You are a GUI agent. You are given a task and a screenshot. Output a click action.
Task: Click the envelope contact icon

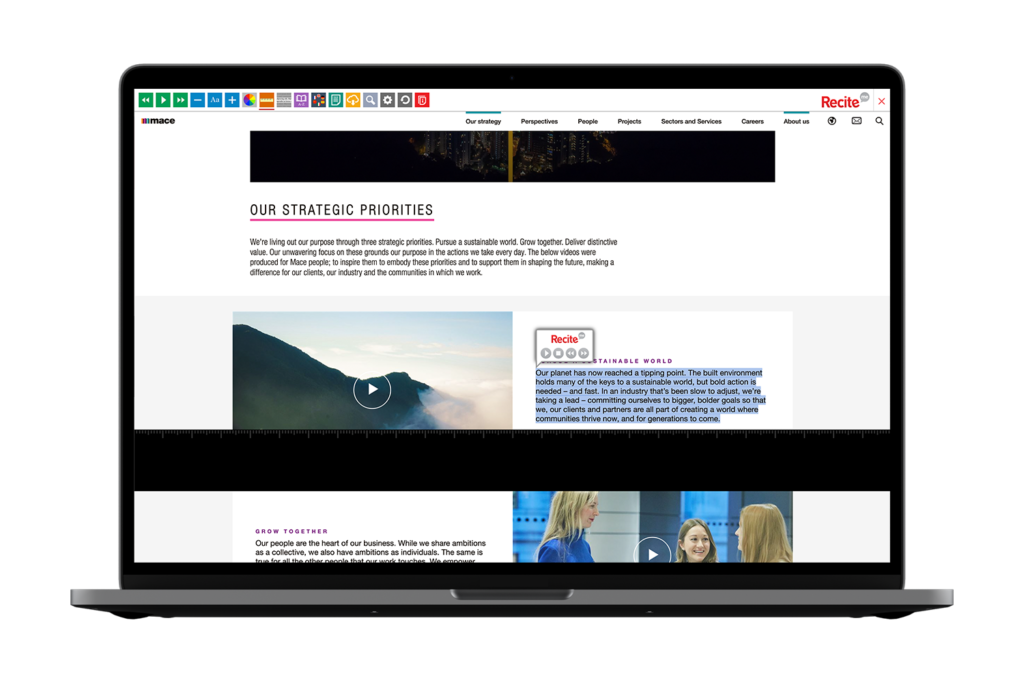[857, 121]
